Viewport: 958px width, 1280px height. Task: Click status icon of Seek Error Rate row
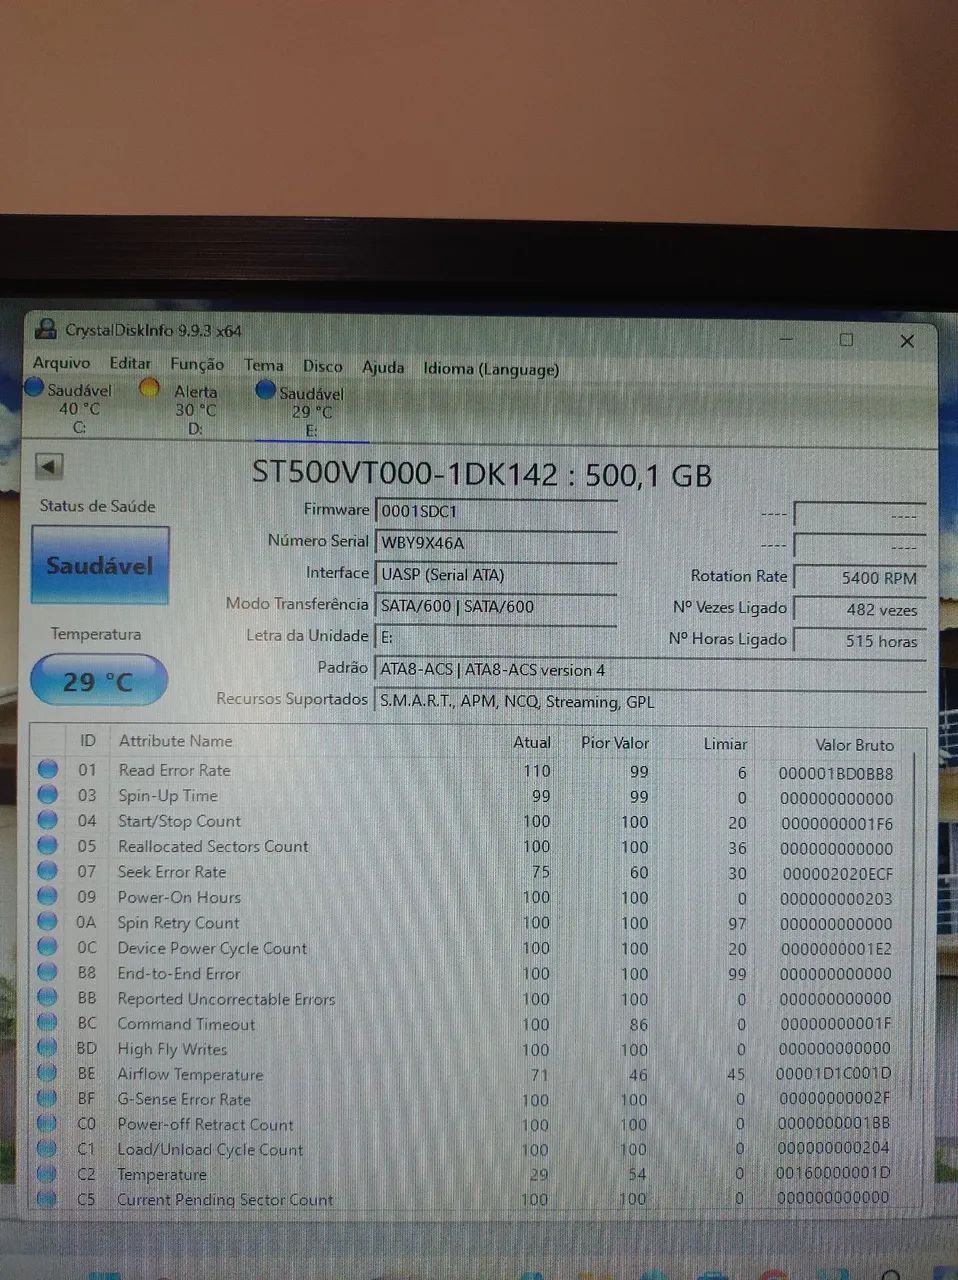47,871
